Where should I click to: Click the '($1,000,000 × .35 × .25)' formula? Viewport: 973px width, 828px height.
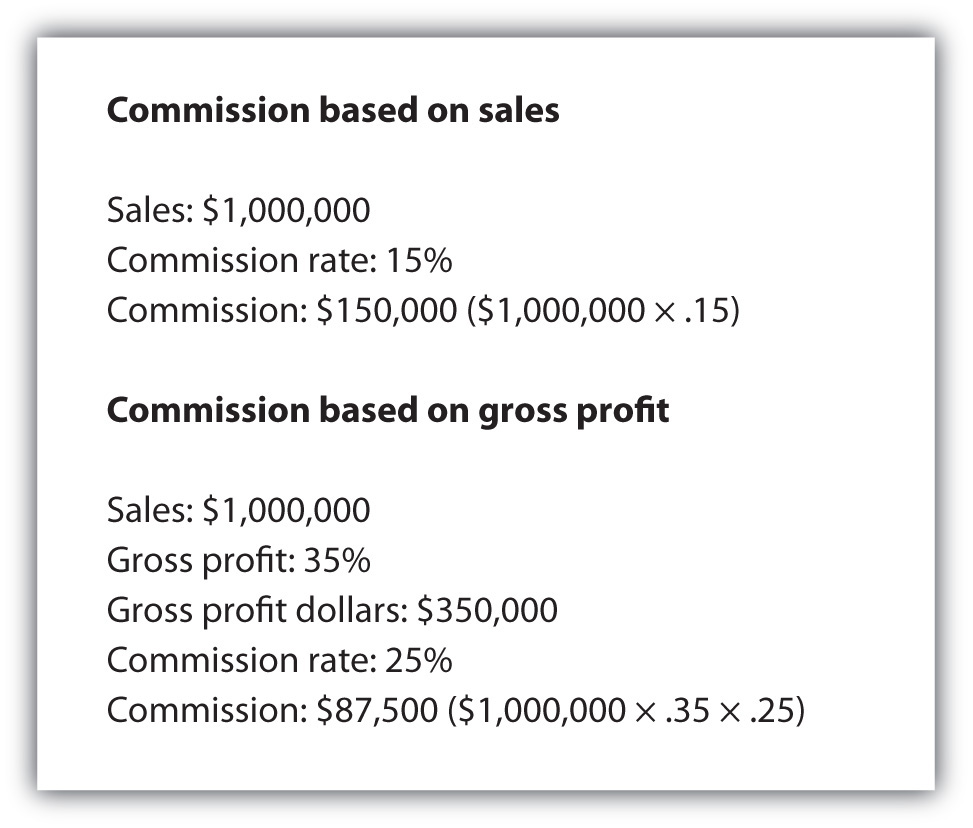point(626,711)
